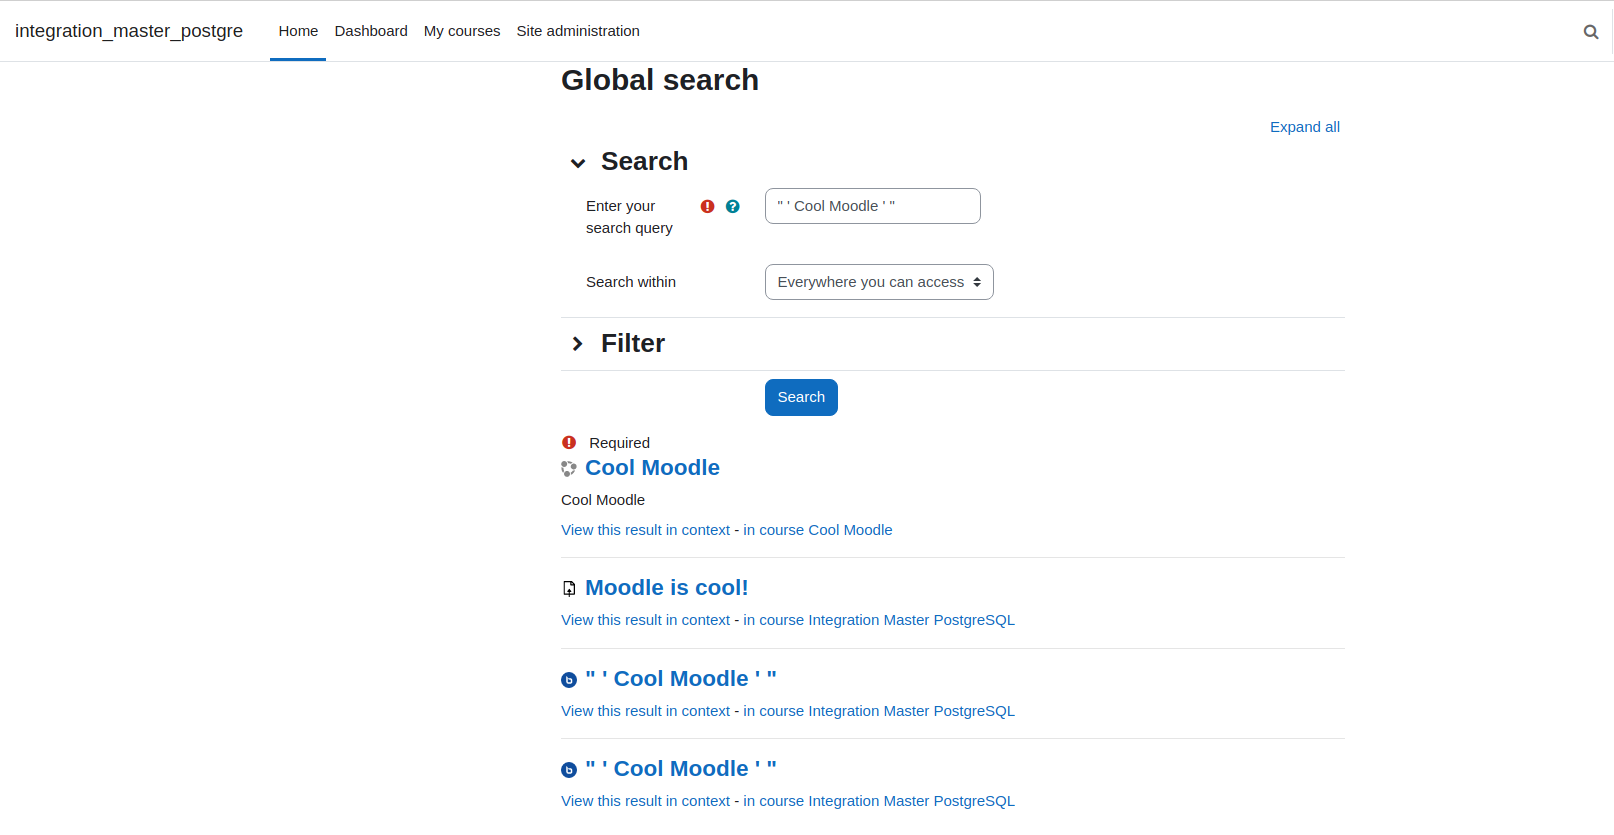Click the icon beside the third search result
Image resolution: width=1614 pixels, height=835 pixels.
coord(569,680)
